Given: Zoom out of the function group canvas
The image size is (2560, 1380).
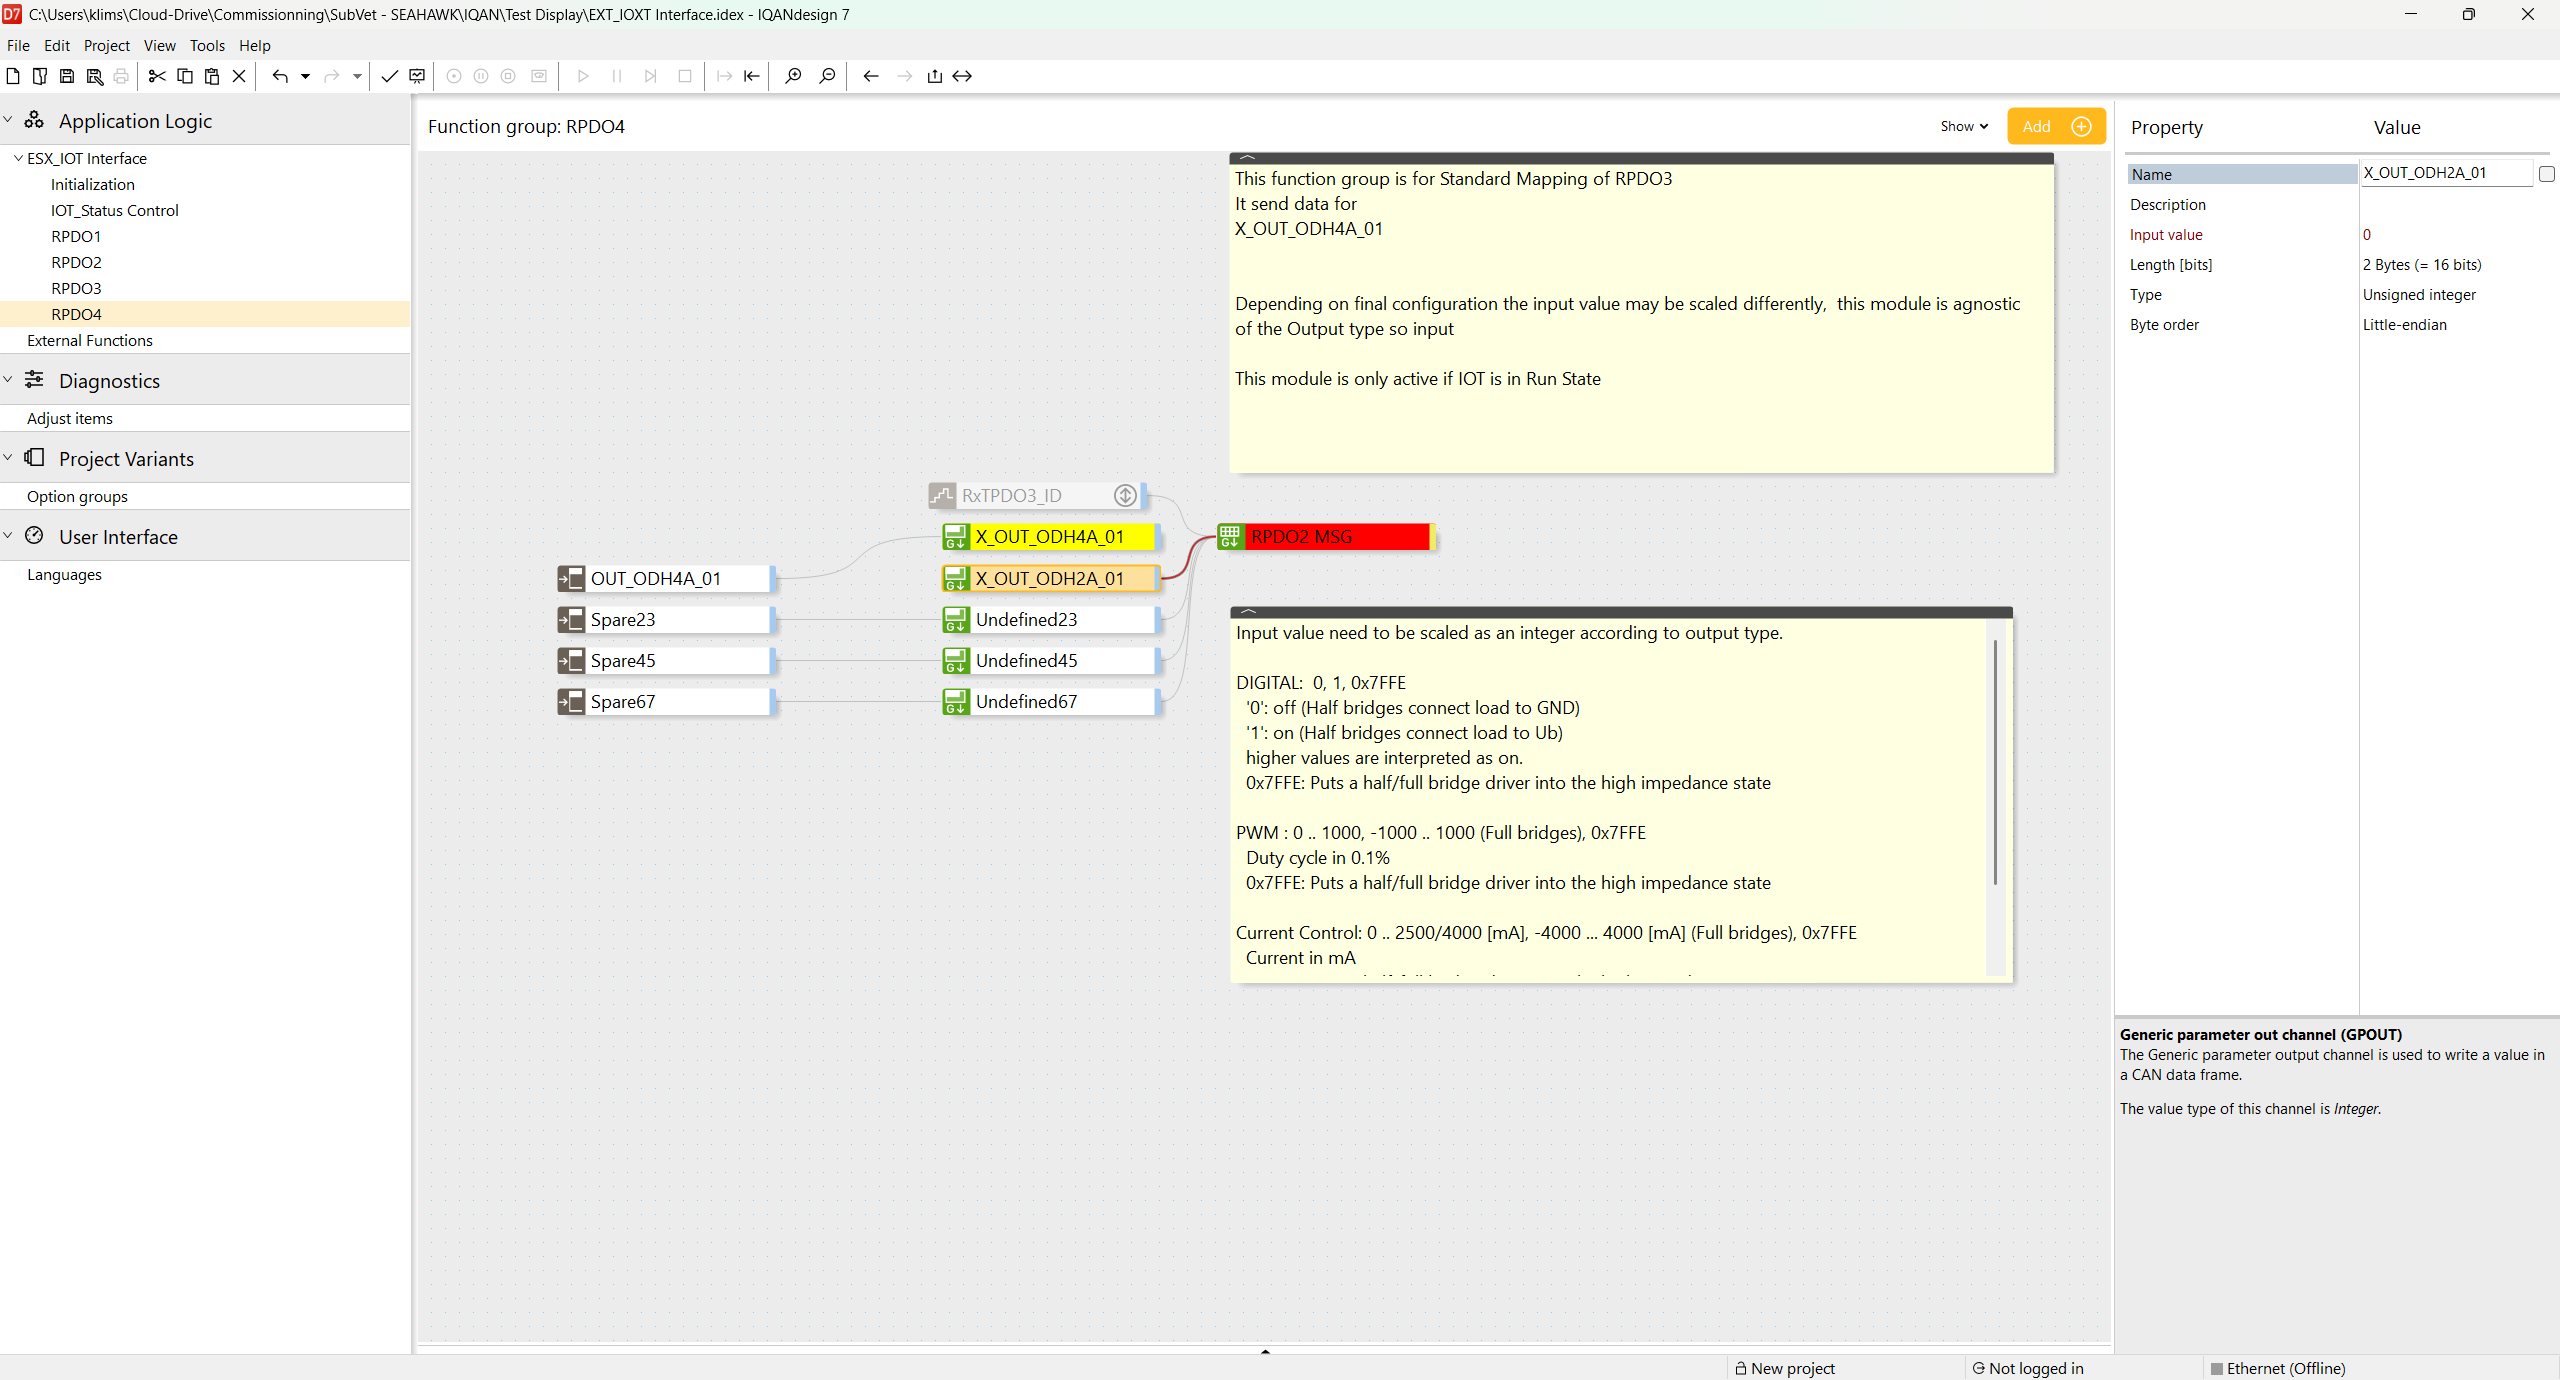Looking at the screenshot, I should (827, 76).
